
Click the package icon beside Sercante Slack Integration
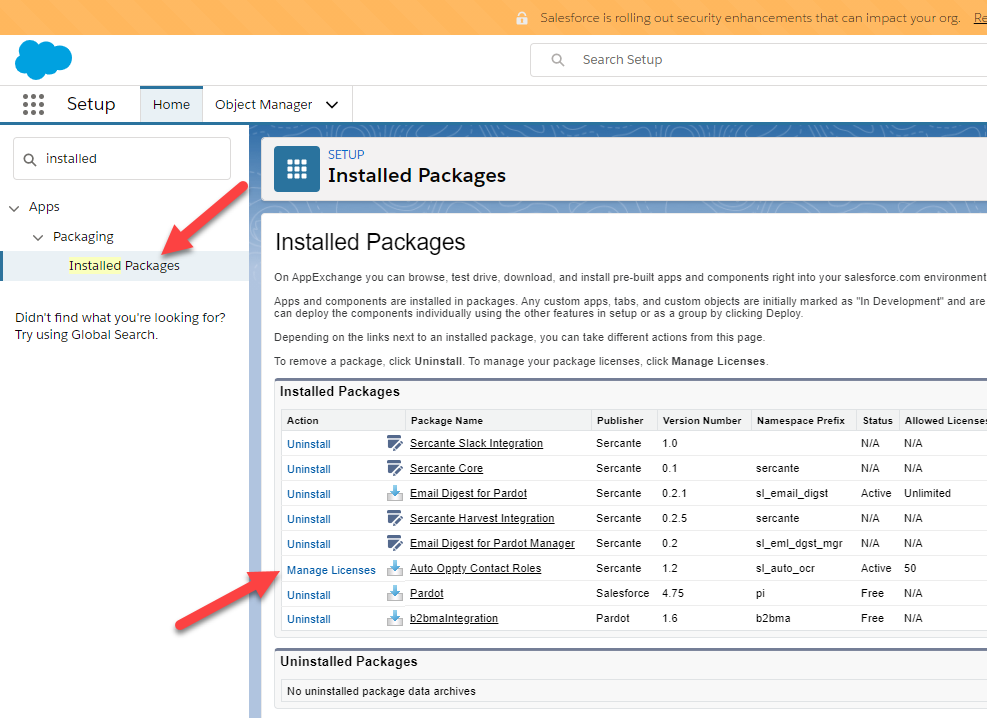tap(395, 444)
